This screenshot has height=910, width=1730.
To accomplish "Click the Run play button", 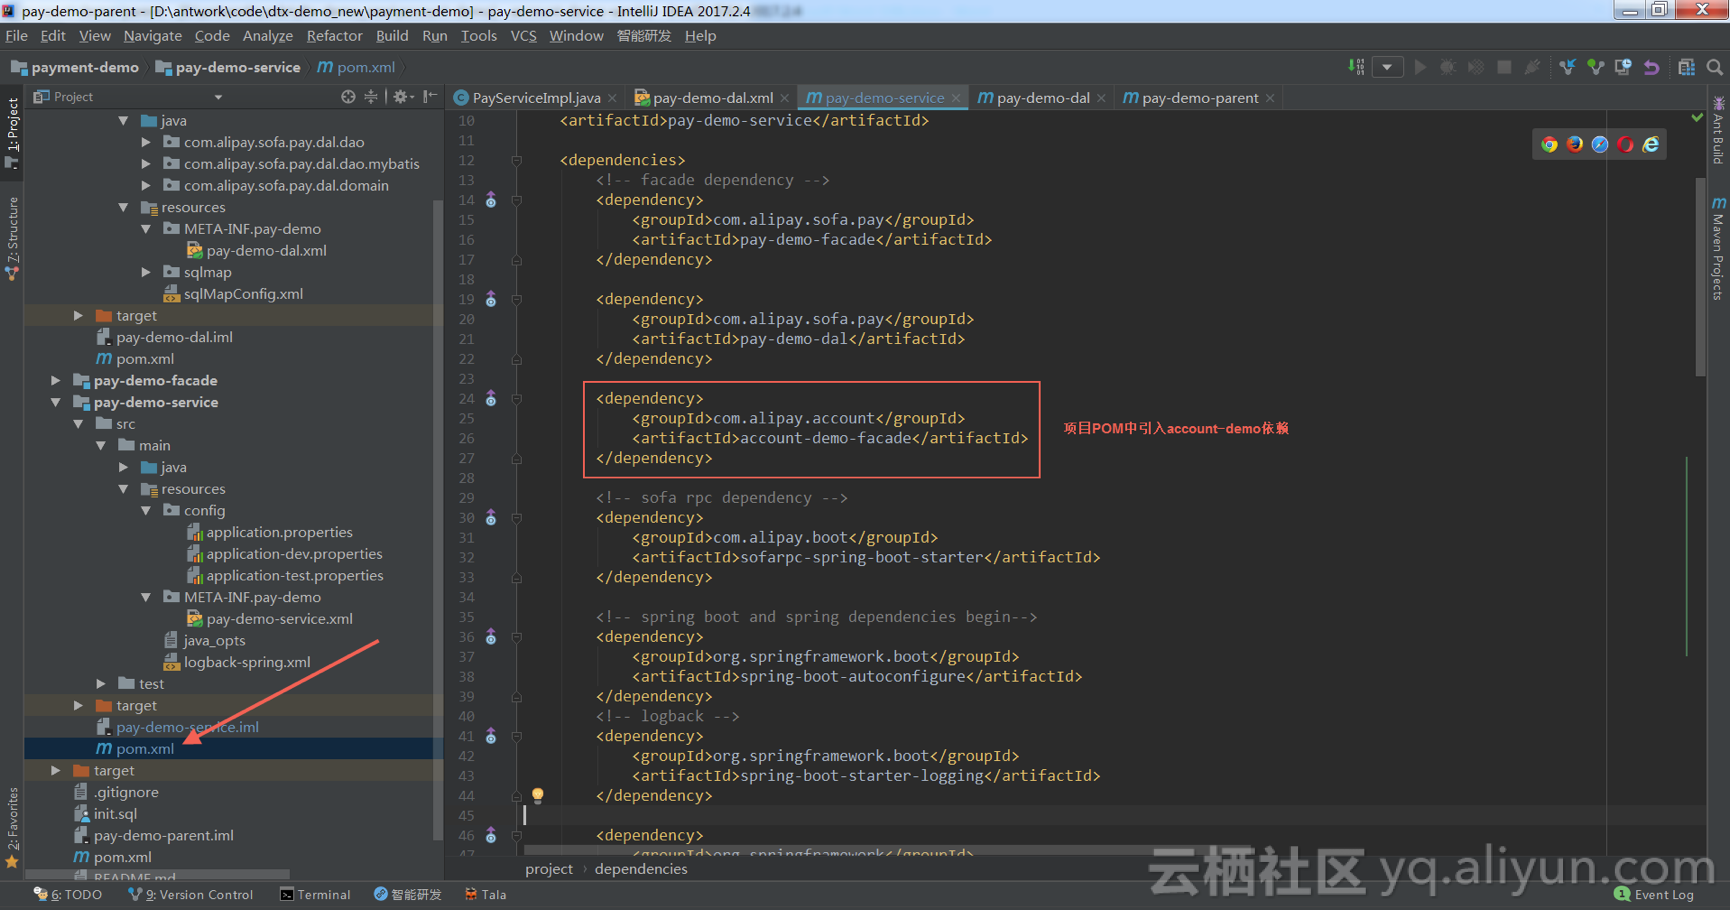I will (1420, 67).
